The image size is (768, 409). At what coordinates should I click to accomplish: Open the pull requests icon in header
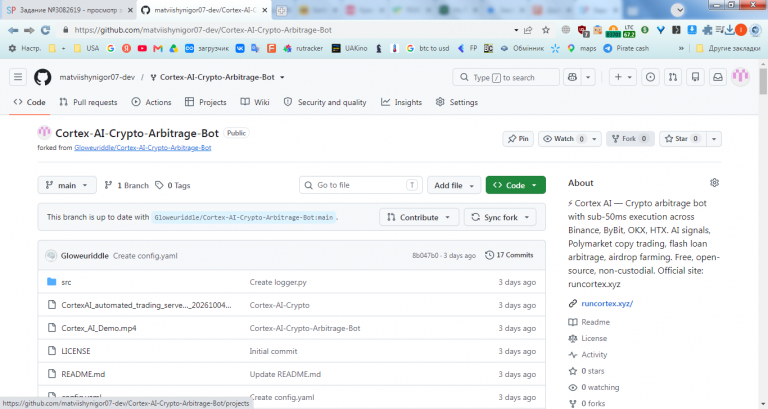(673, 77)
